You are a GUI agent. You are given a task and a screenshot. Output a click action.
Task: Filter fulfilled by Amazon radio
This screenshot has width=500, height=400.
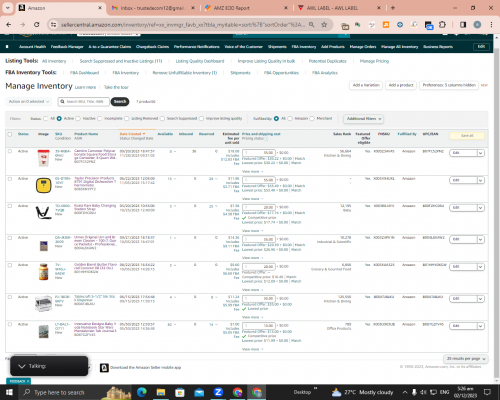[290, 118]
